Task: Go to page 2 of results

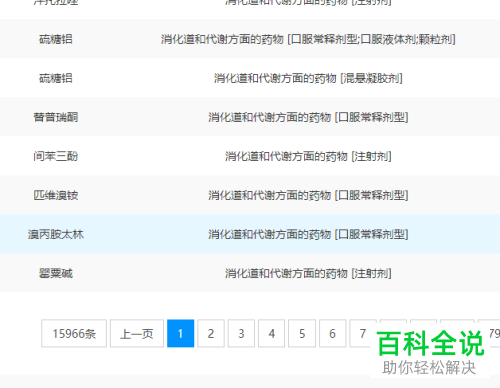Action: click(211, 333)
